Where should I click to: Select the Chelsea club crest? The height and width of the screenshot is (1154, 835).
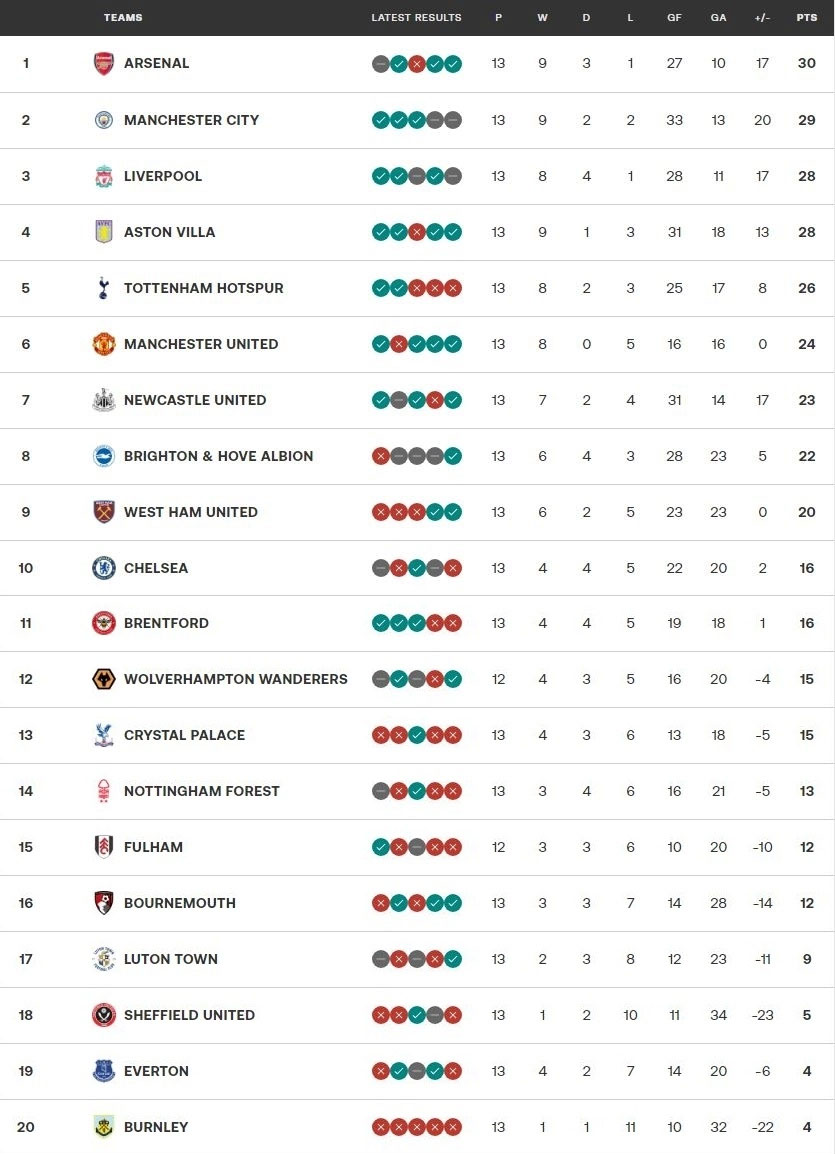click(104, 568)
